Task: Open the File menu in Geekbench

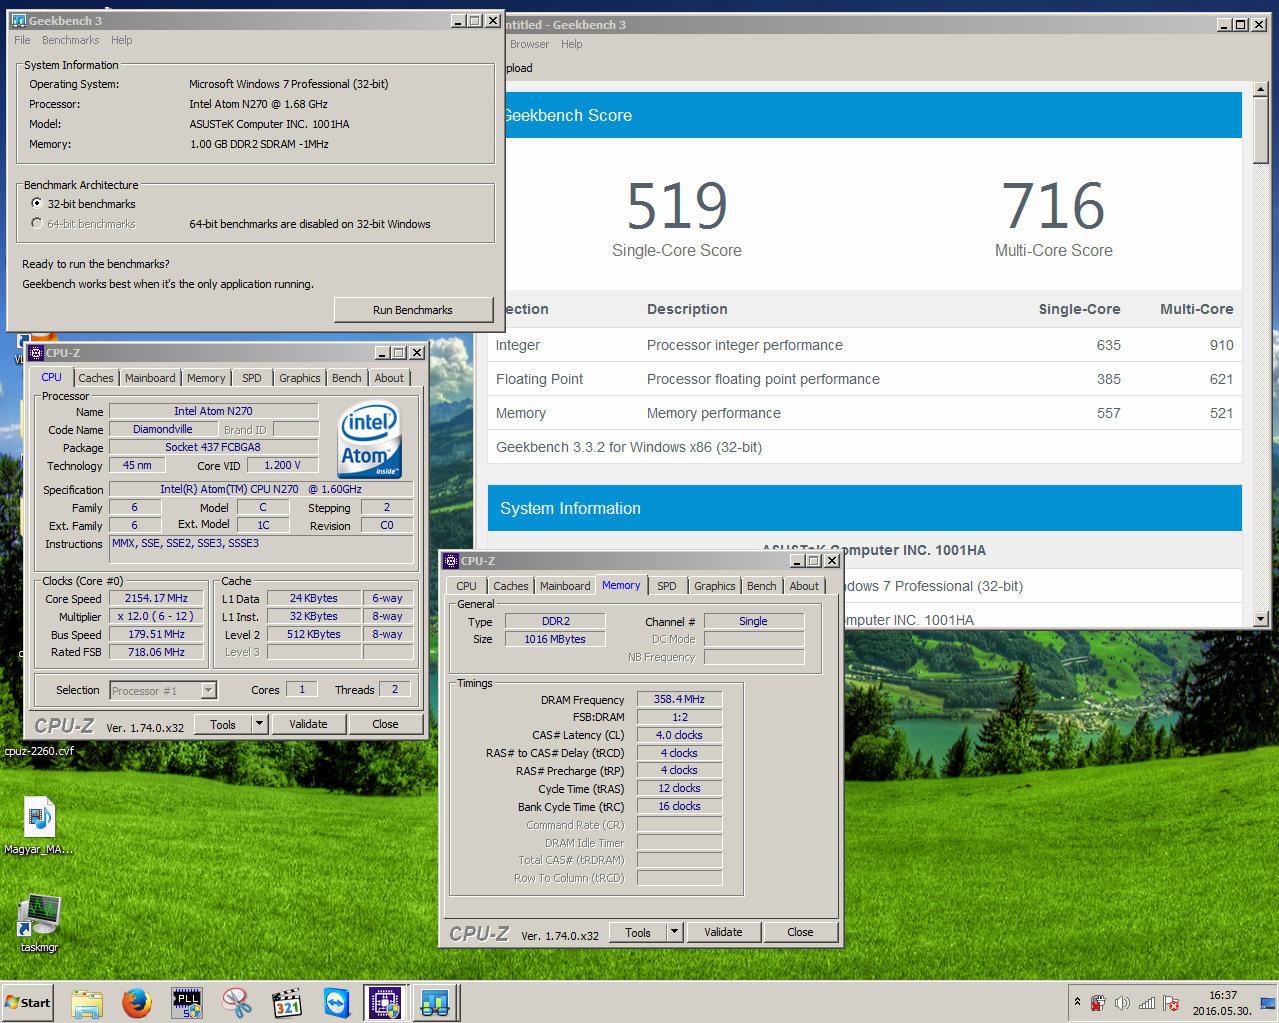Action: (22, 40)
